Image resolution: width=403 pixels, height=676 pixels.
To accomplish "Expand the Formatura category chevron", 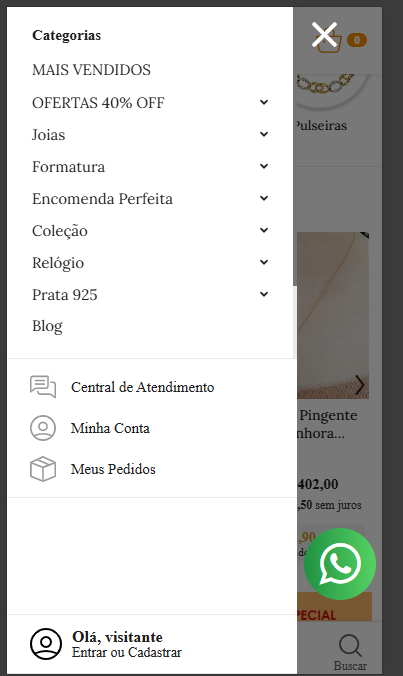I will click(264, 166).
